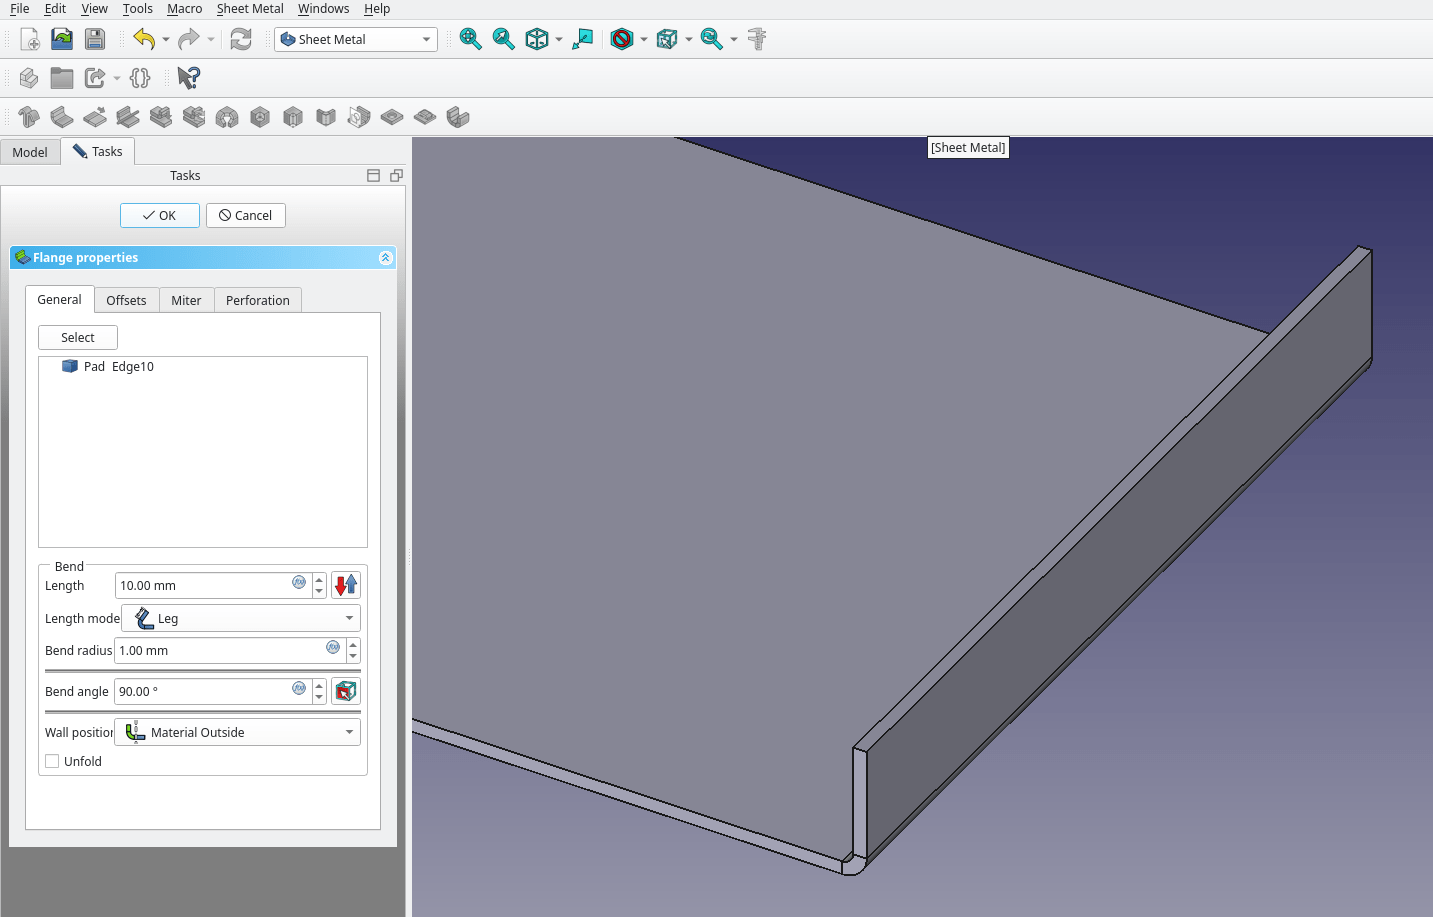The height and width of the screenshot is (917, 1433).
Task: Click the face selection cube beside Bend angle
Action: (x=346, y=690)
